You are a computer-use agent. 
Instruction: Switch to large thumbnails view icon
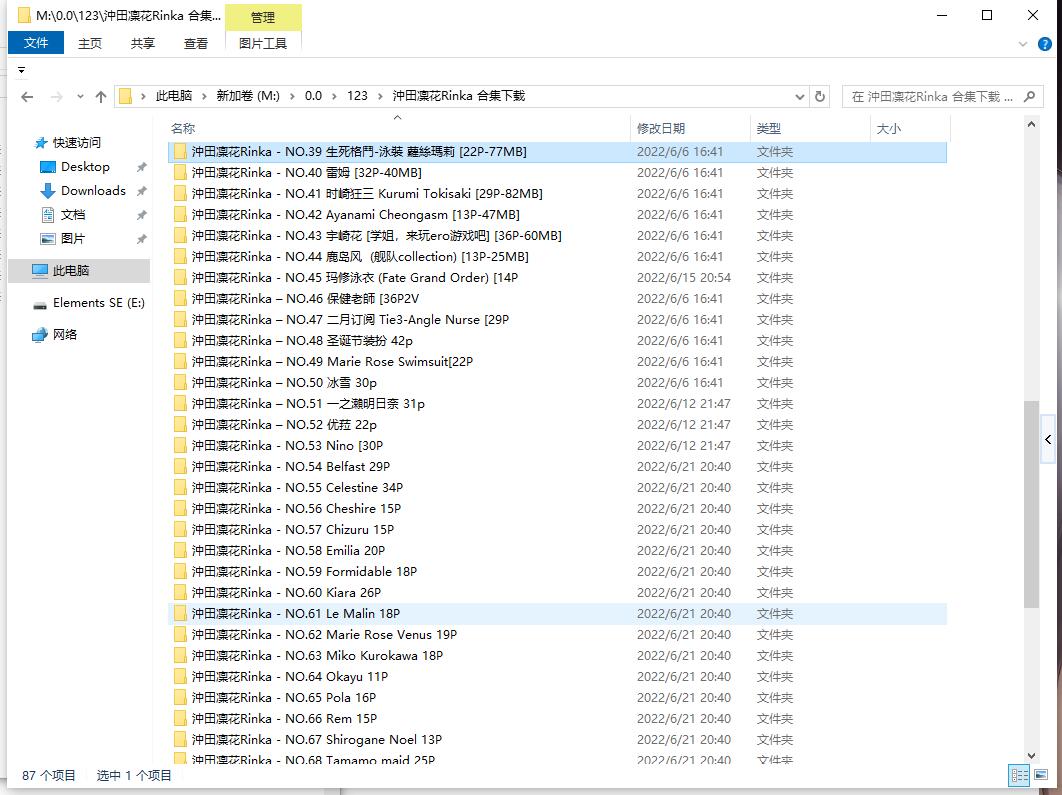pos(1040,775)
